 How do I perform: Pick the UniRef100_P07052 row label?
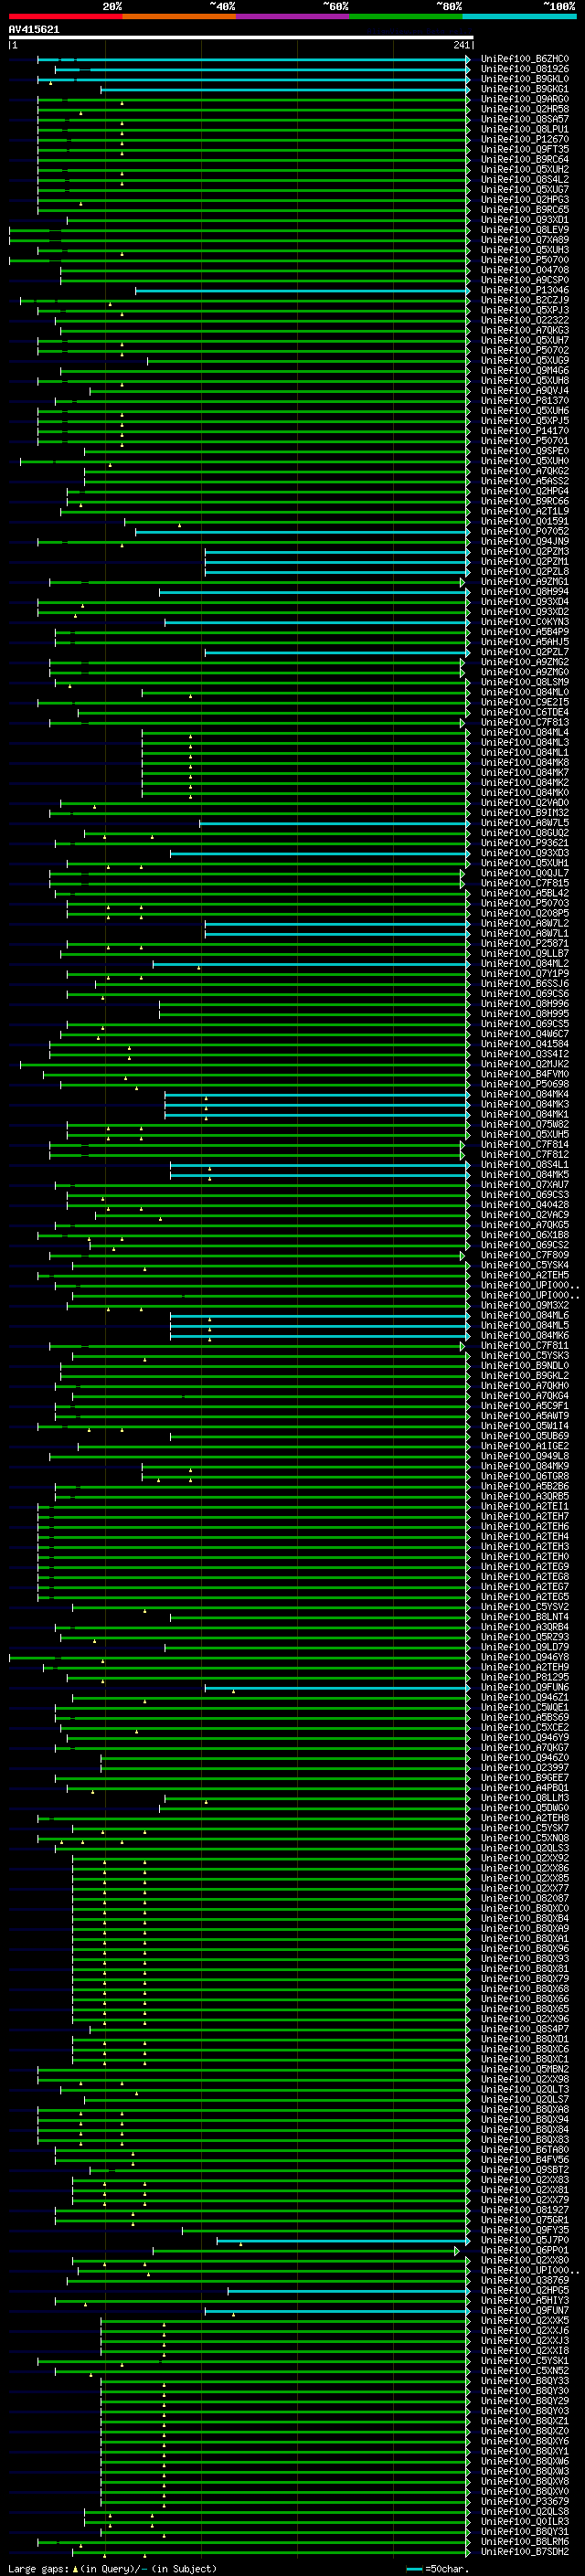coord(524,531)
